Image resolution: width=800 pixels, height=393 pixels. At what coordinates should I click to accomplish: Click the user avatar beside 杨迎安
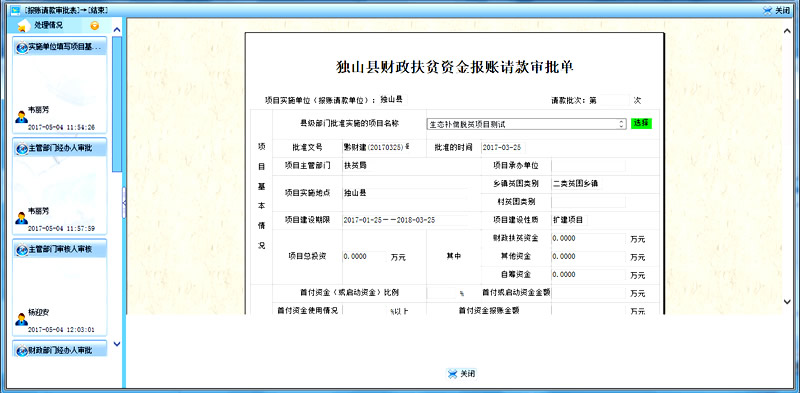(x=21, y=319)
